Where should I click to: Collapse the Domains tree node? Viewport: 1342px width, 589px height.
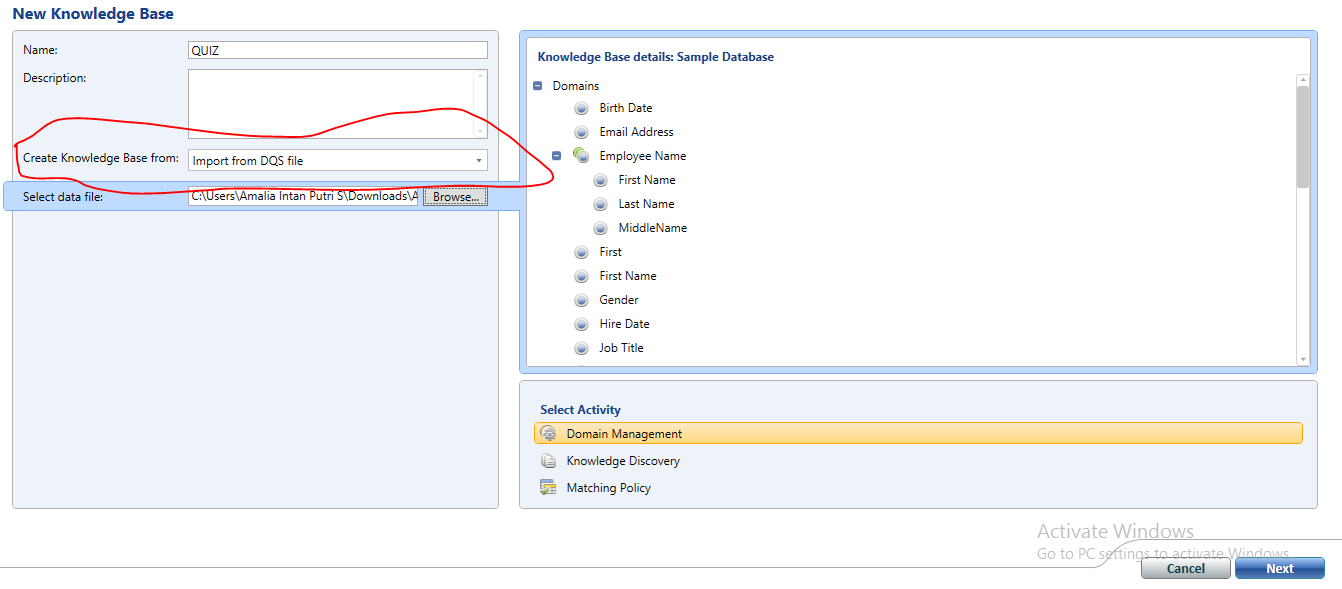(537, 86)
